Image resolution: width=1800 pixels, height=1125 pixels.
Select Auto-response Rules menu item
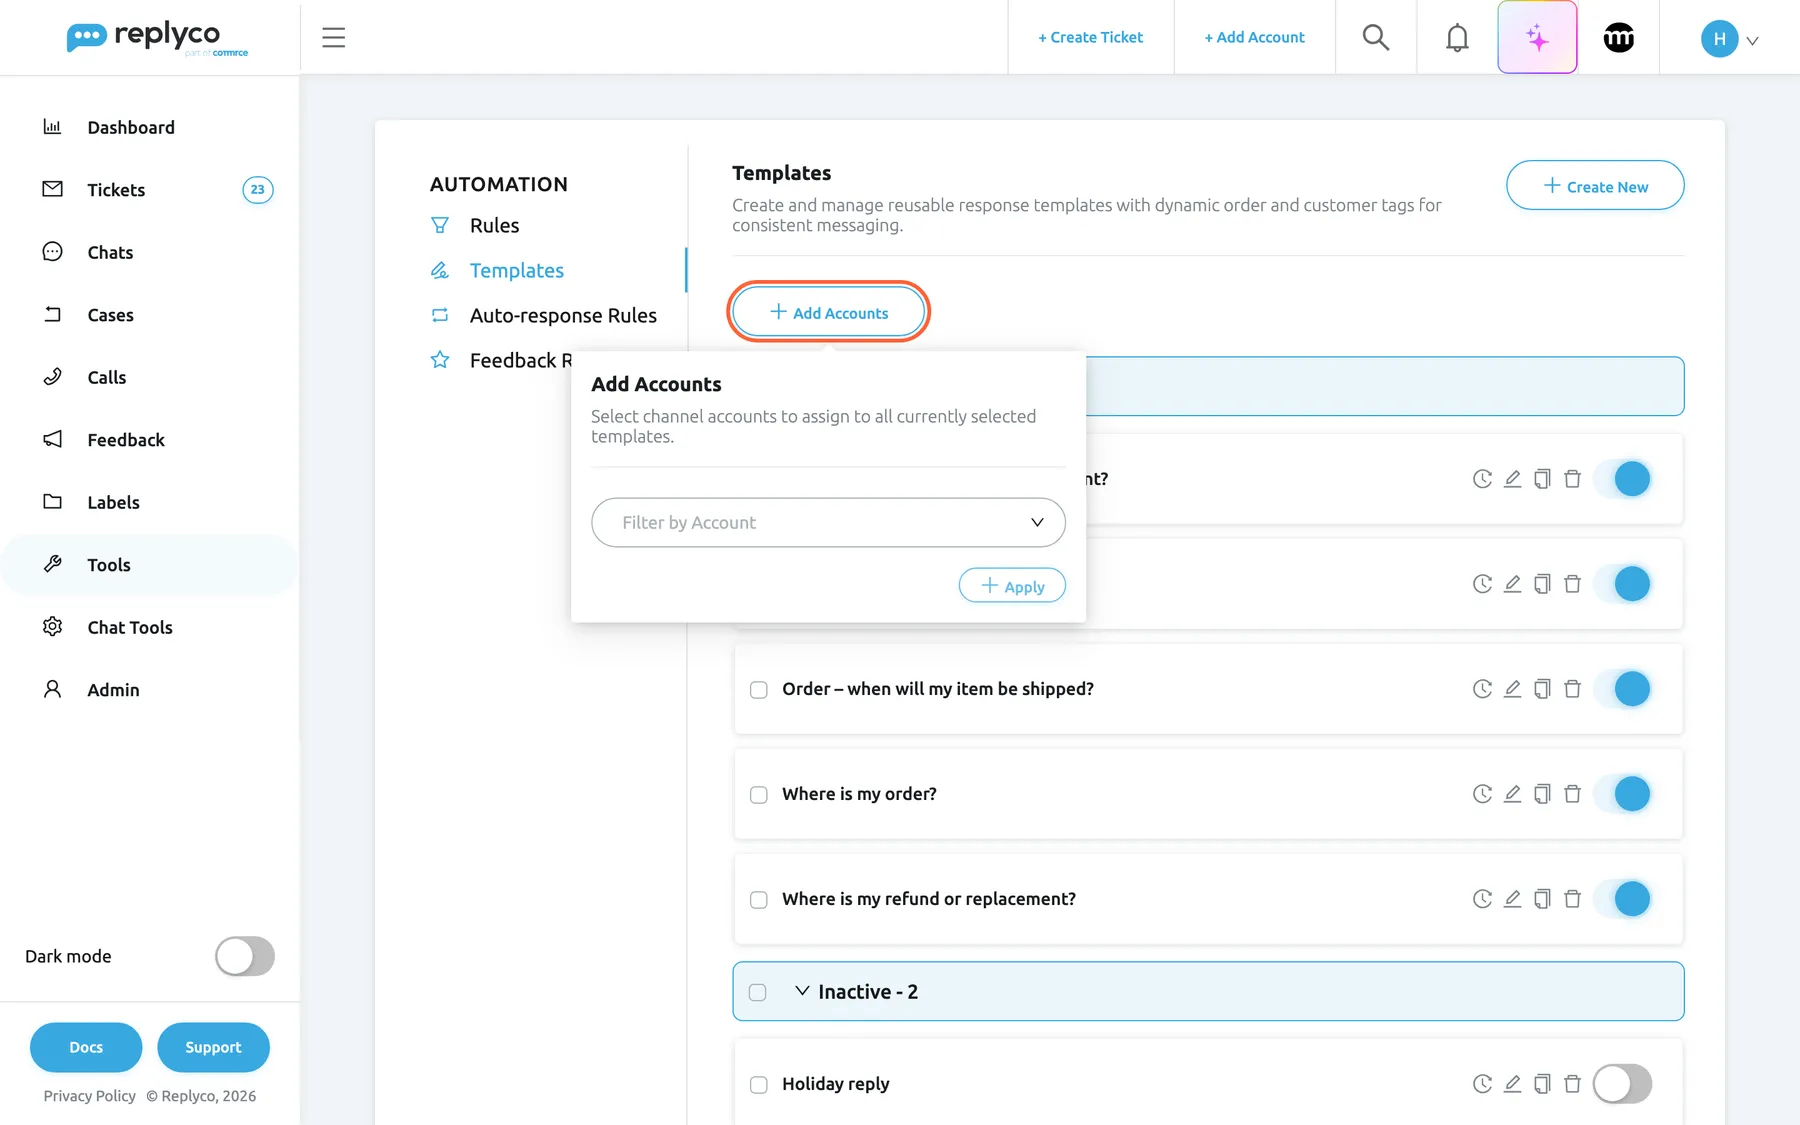coord(563,316)
